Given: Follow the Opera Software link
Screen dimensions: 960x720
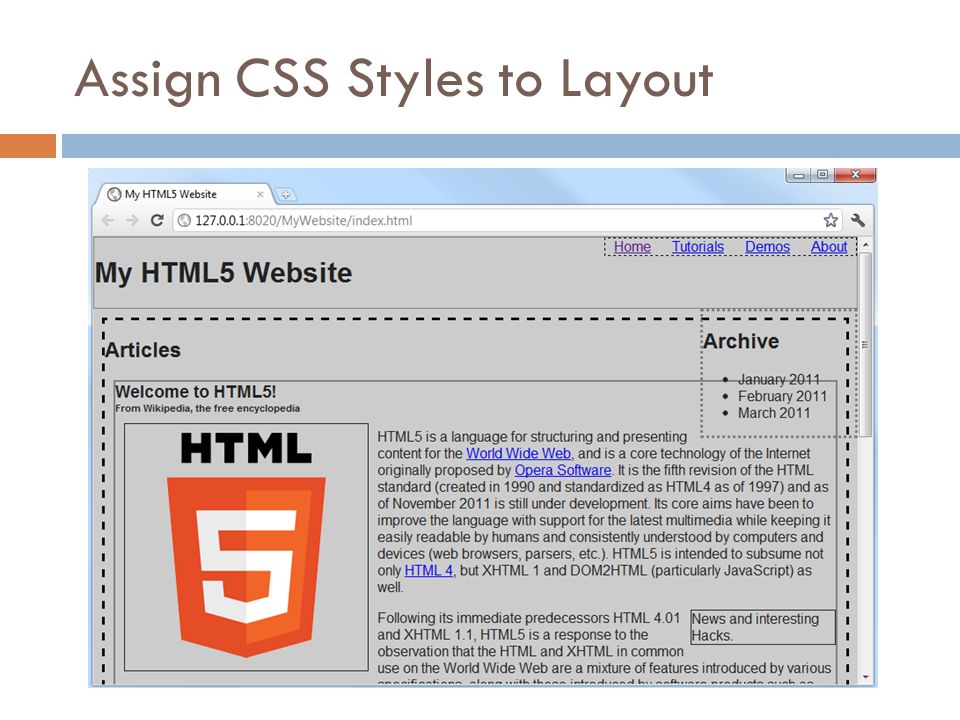Looking at the screenshot, I should 563,470.
